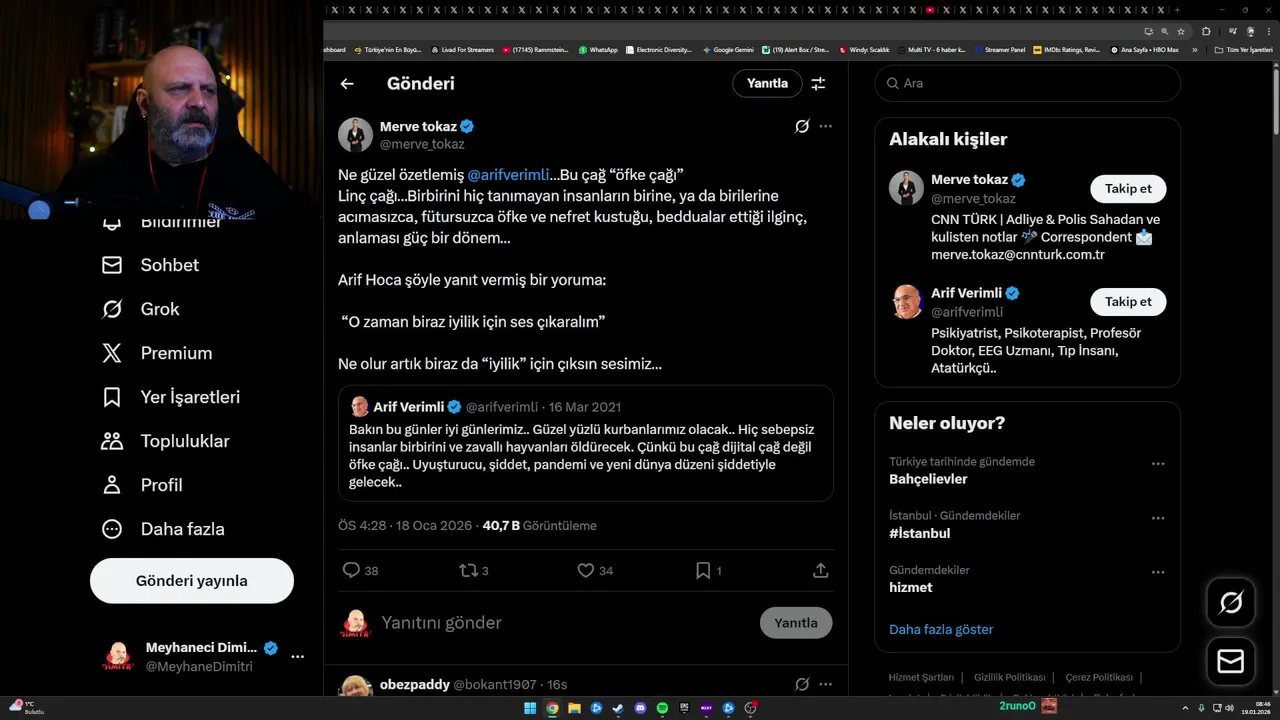Open the Çerez Politikası footer link

(x=1099, y=677)
